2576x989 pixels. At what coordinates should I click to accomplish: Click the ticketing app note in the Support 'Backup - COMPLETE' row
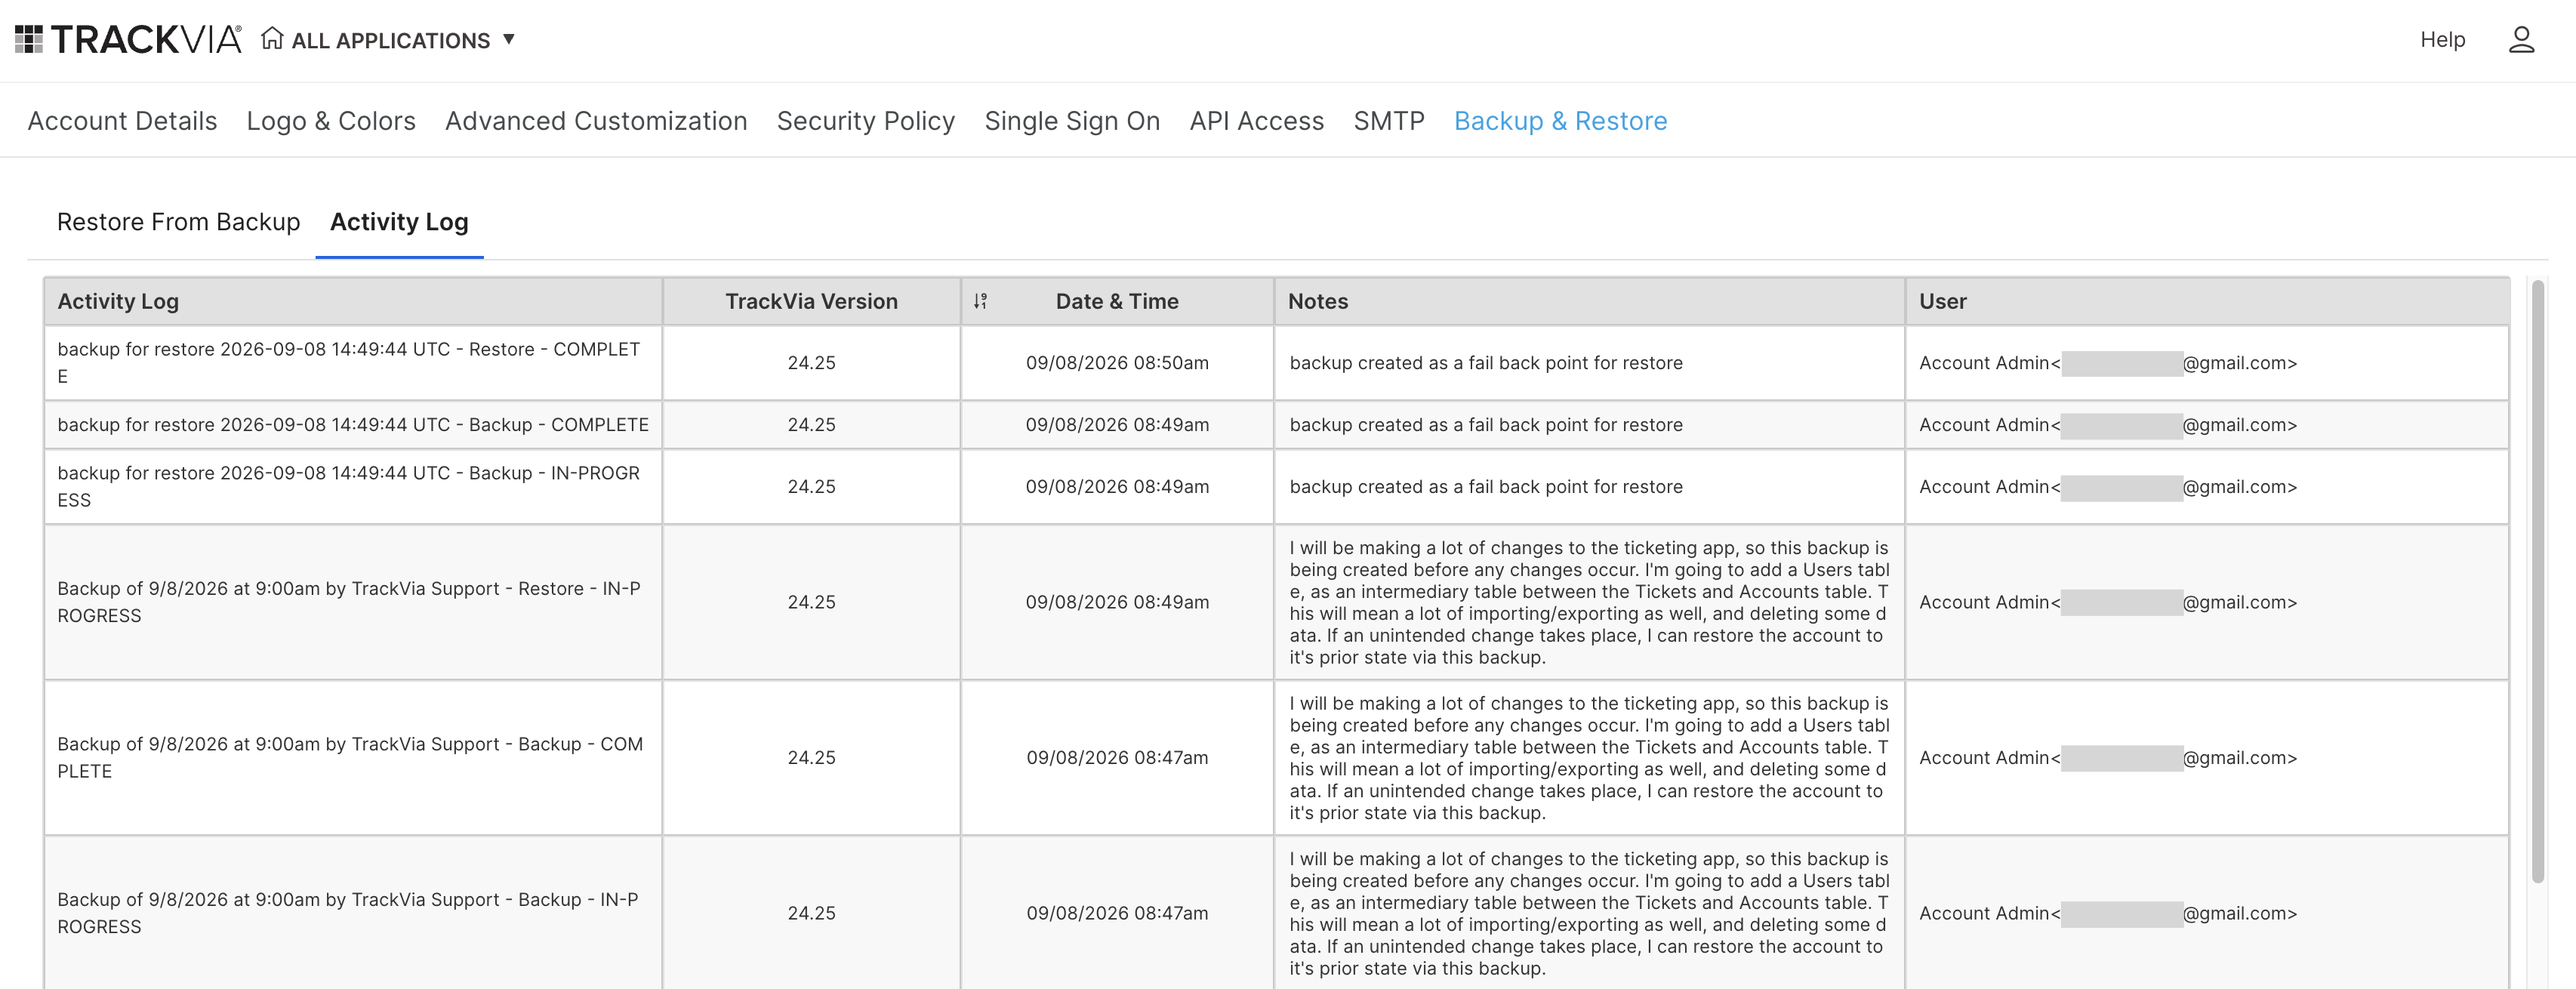click(1589, 758)
